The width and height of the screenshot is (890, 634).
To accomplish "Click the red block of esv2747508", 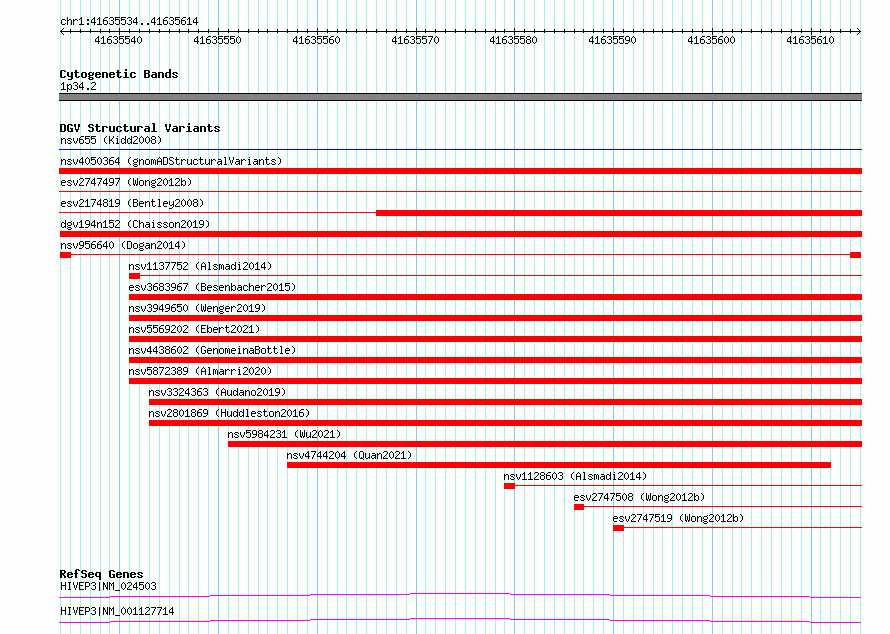I will coord(579,507).
